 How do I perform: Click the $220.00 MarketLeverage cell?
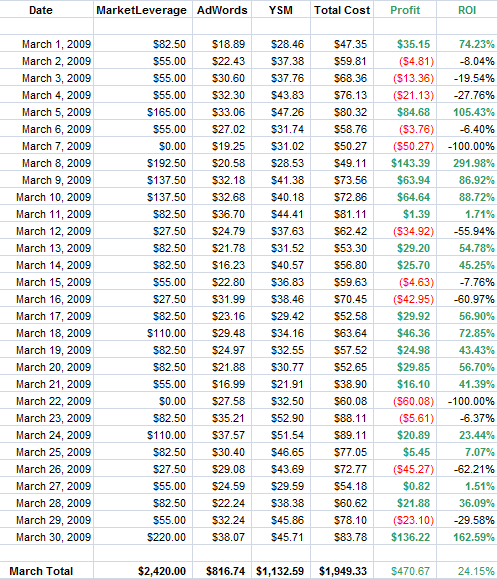pyautogui.click(x=143, y=537)
